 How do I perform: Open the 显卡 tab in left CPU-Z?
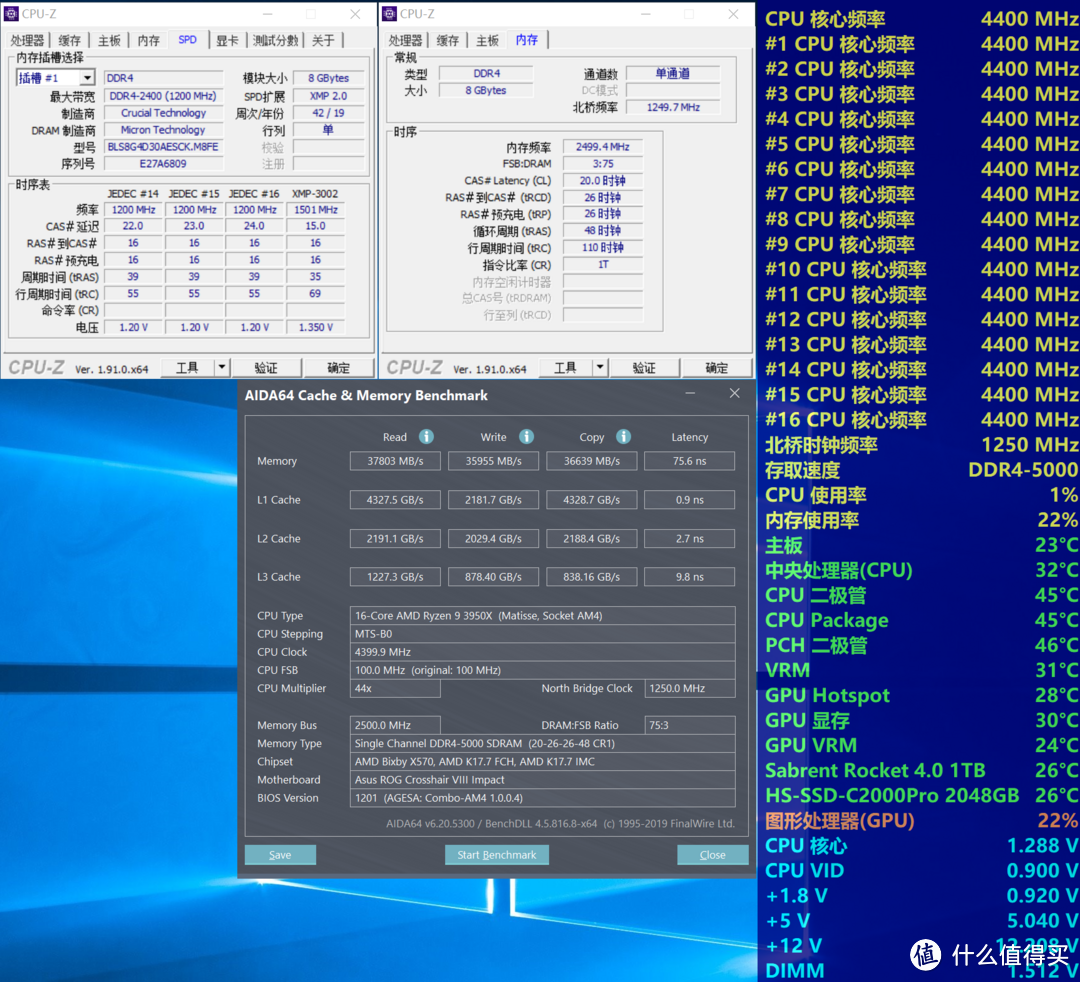coord(227,41)
